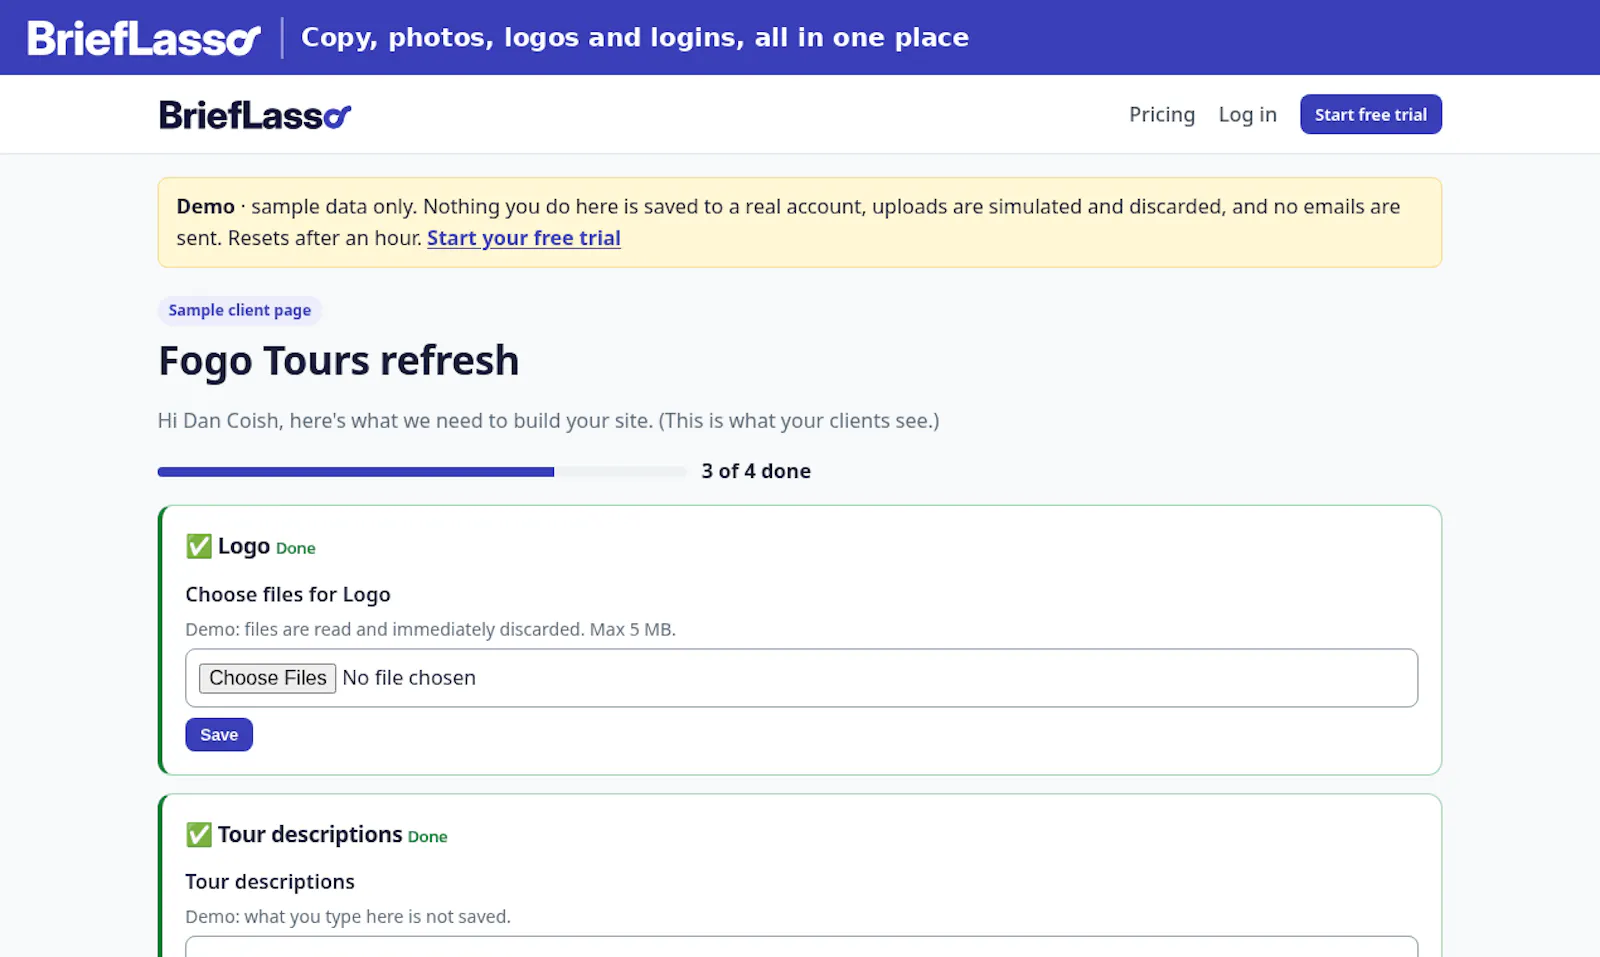
Task: Click the 3 of 4 progress bar
Action: click(422, 472)
